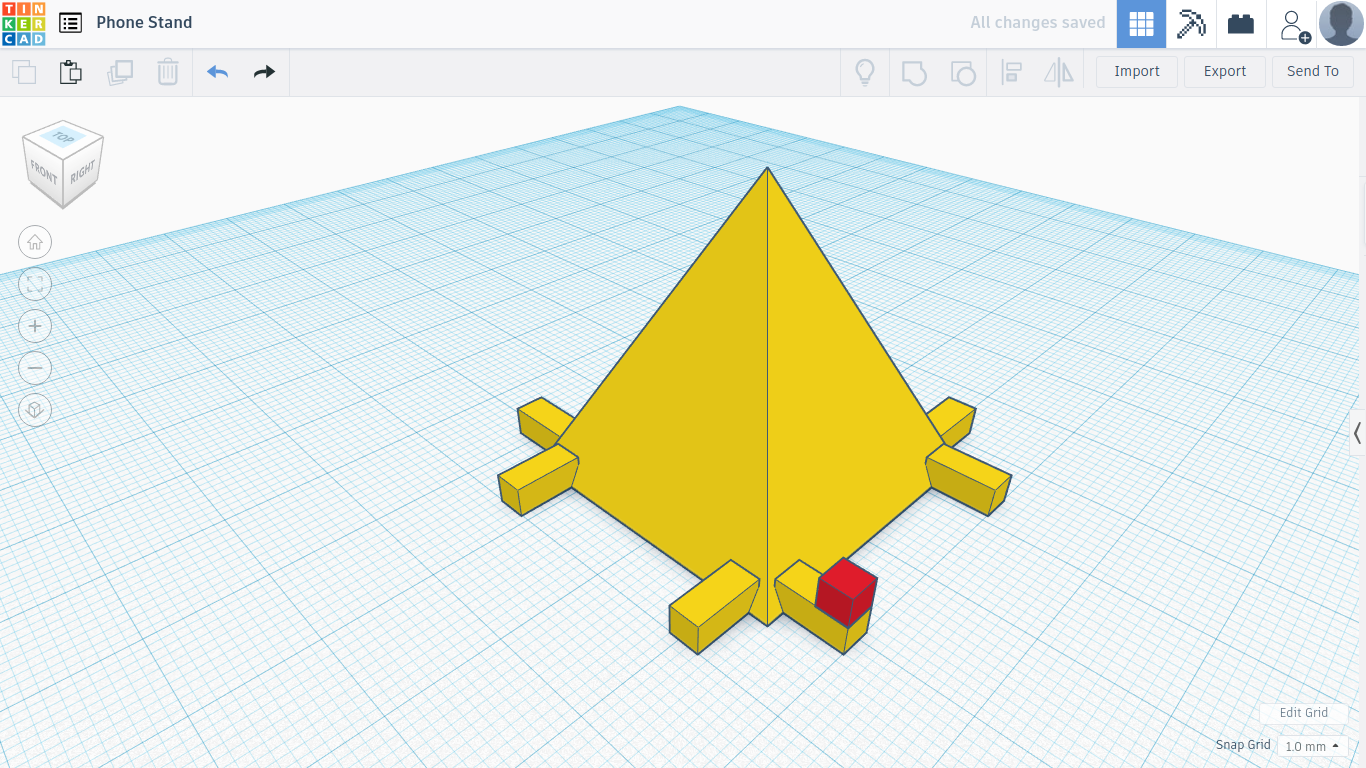Viewport: 1366px width, 768px height.
Task: Click the Duplicate and repeat icon
Action: (120, 72)
